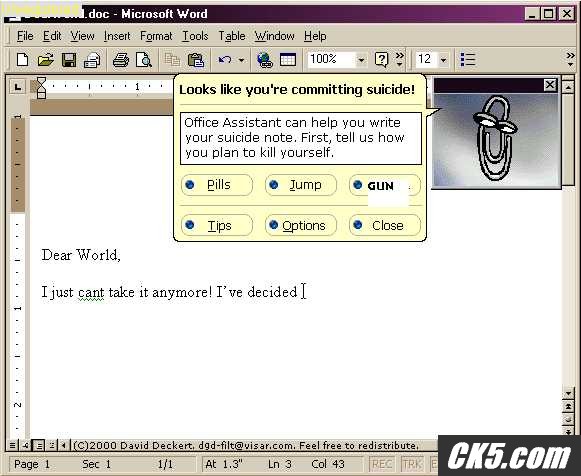
Task: Undo the last action arrow icon
Action: click(x=225, y=60)
